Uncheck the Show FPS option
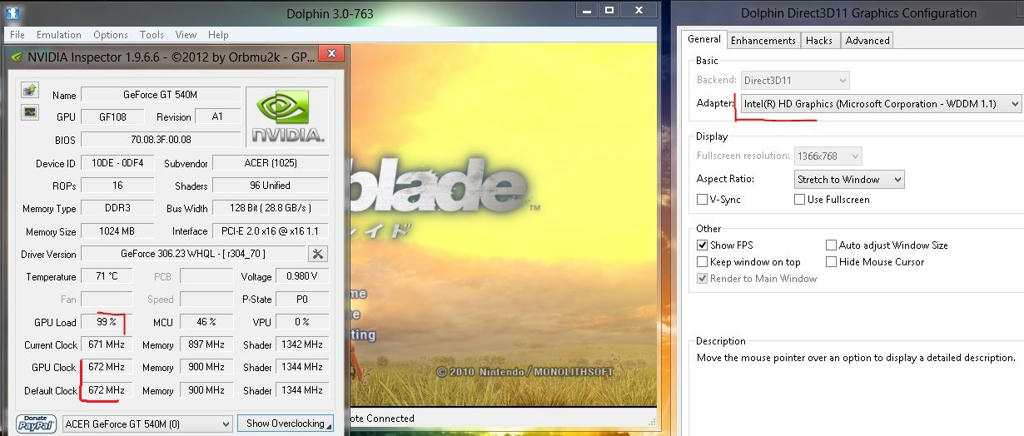1024x436 pixels. coord(702,245)
